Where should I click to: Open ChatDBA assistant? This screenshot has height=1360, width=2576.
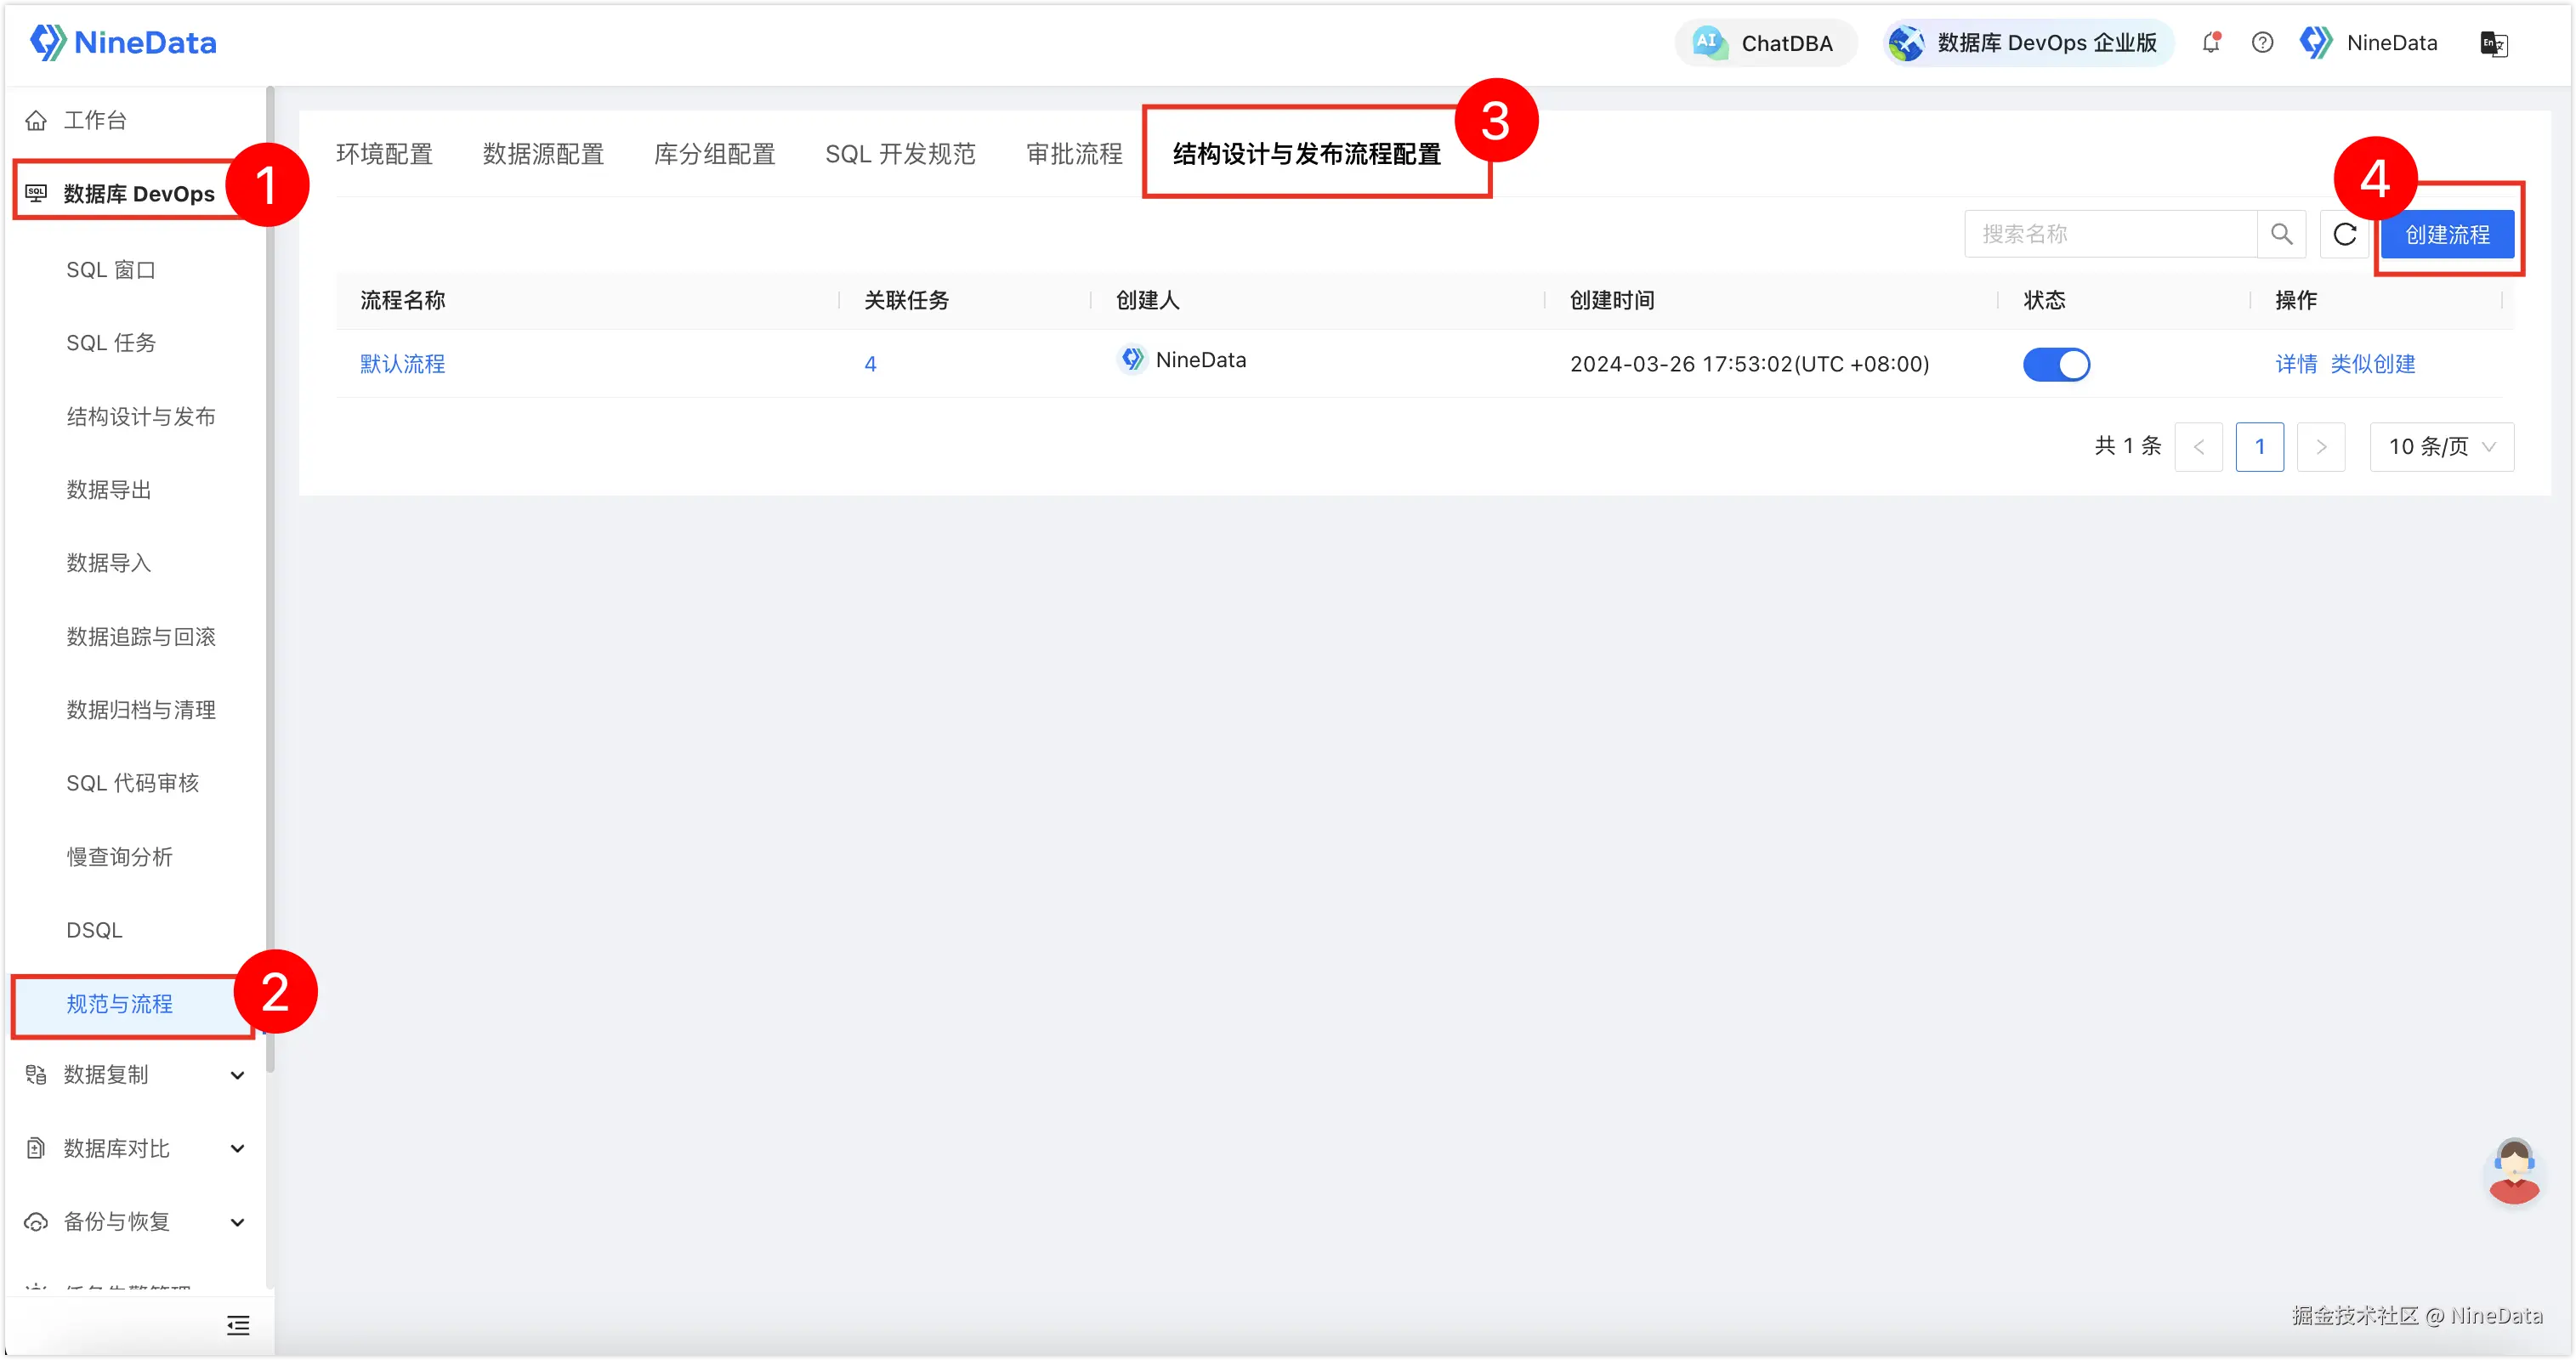pyautogui.click(x=1766, y=43)
